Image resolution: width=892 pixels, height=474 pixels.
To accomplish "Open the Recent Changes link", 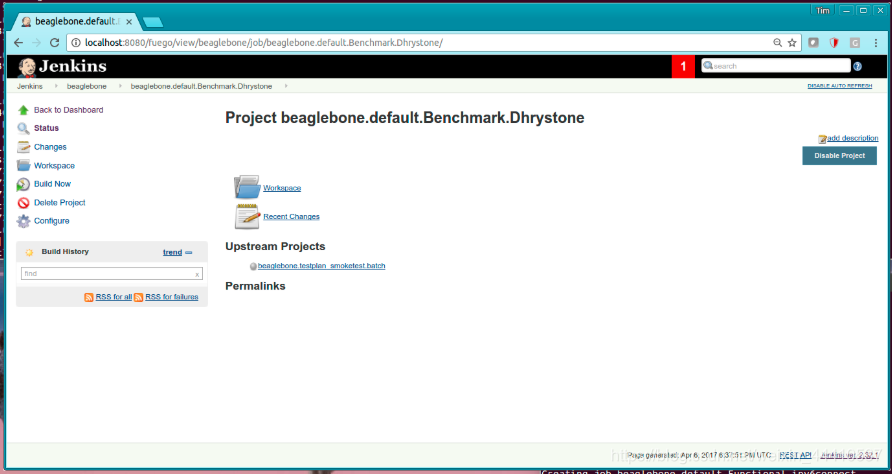I will click(x=291, y=216).
